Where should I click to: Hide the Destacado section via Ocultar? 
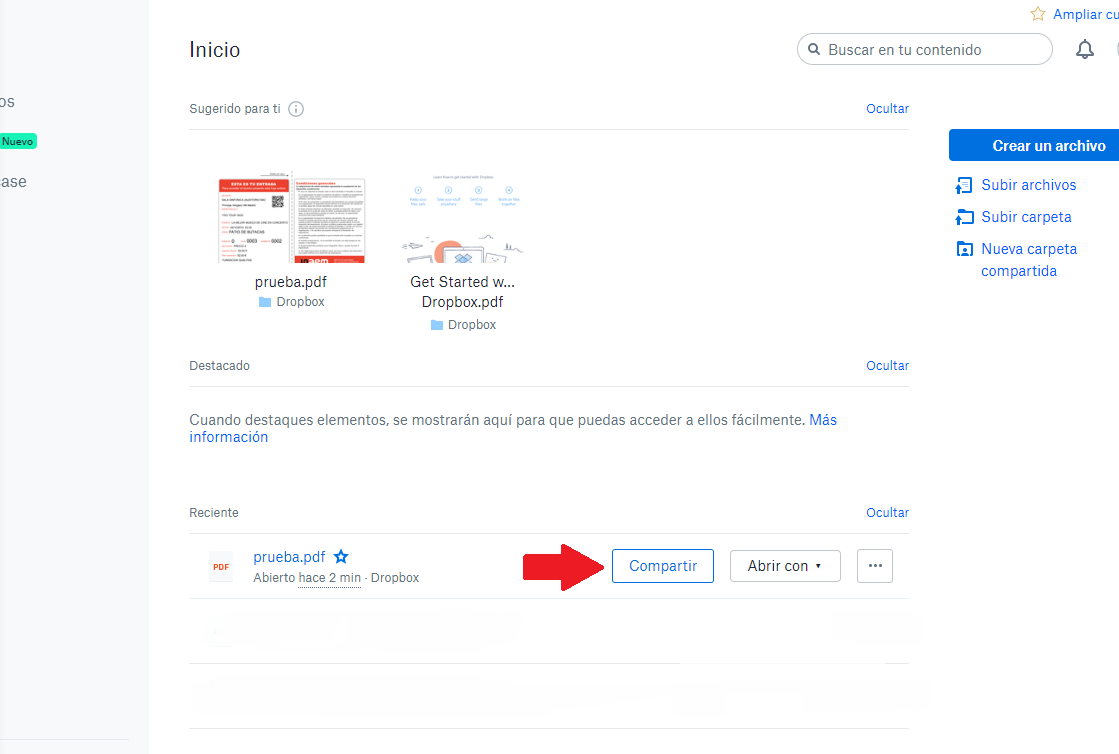[887, 365]
